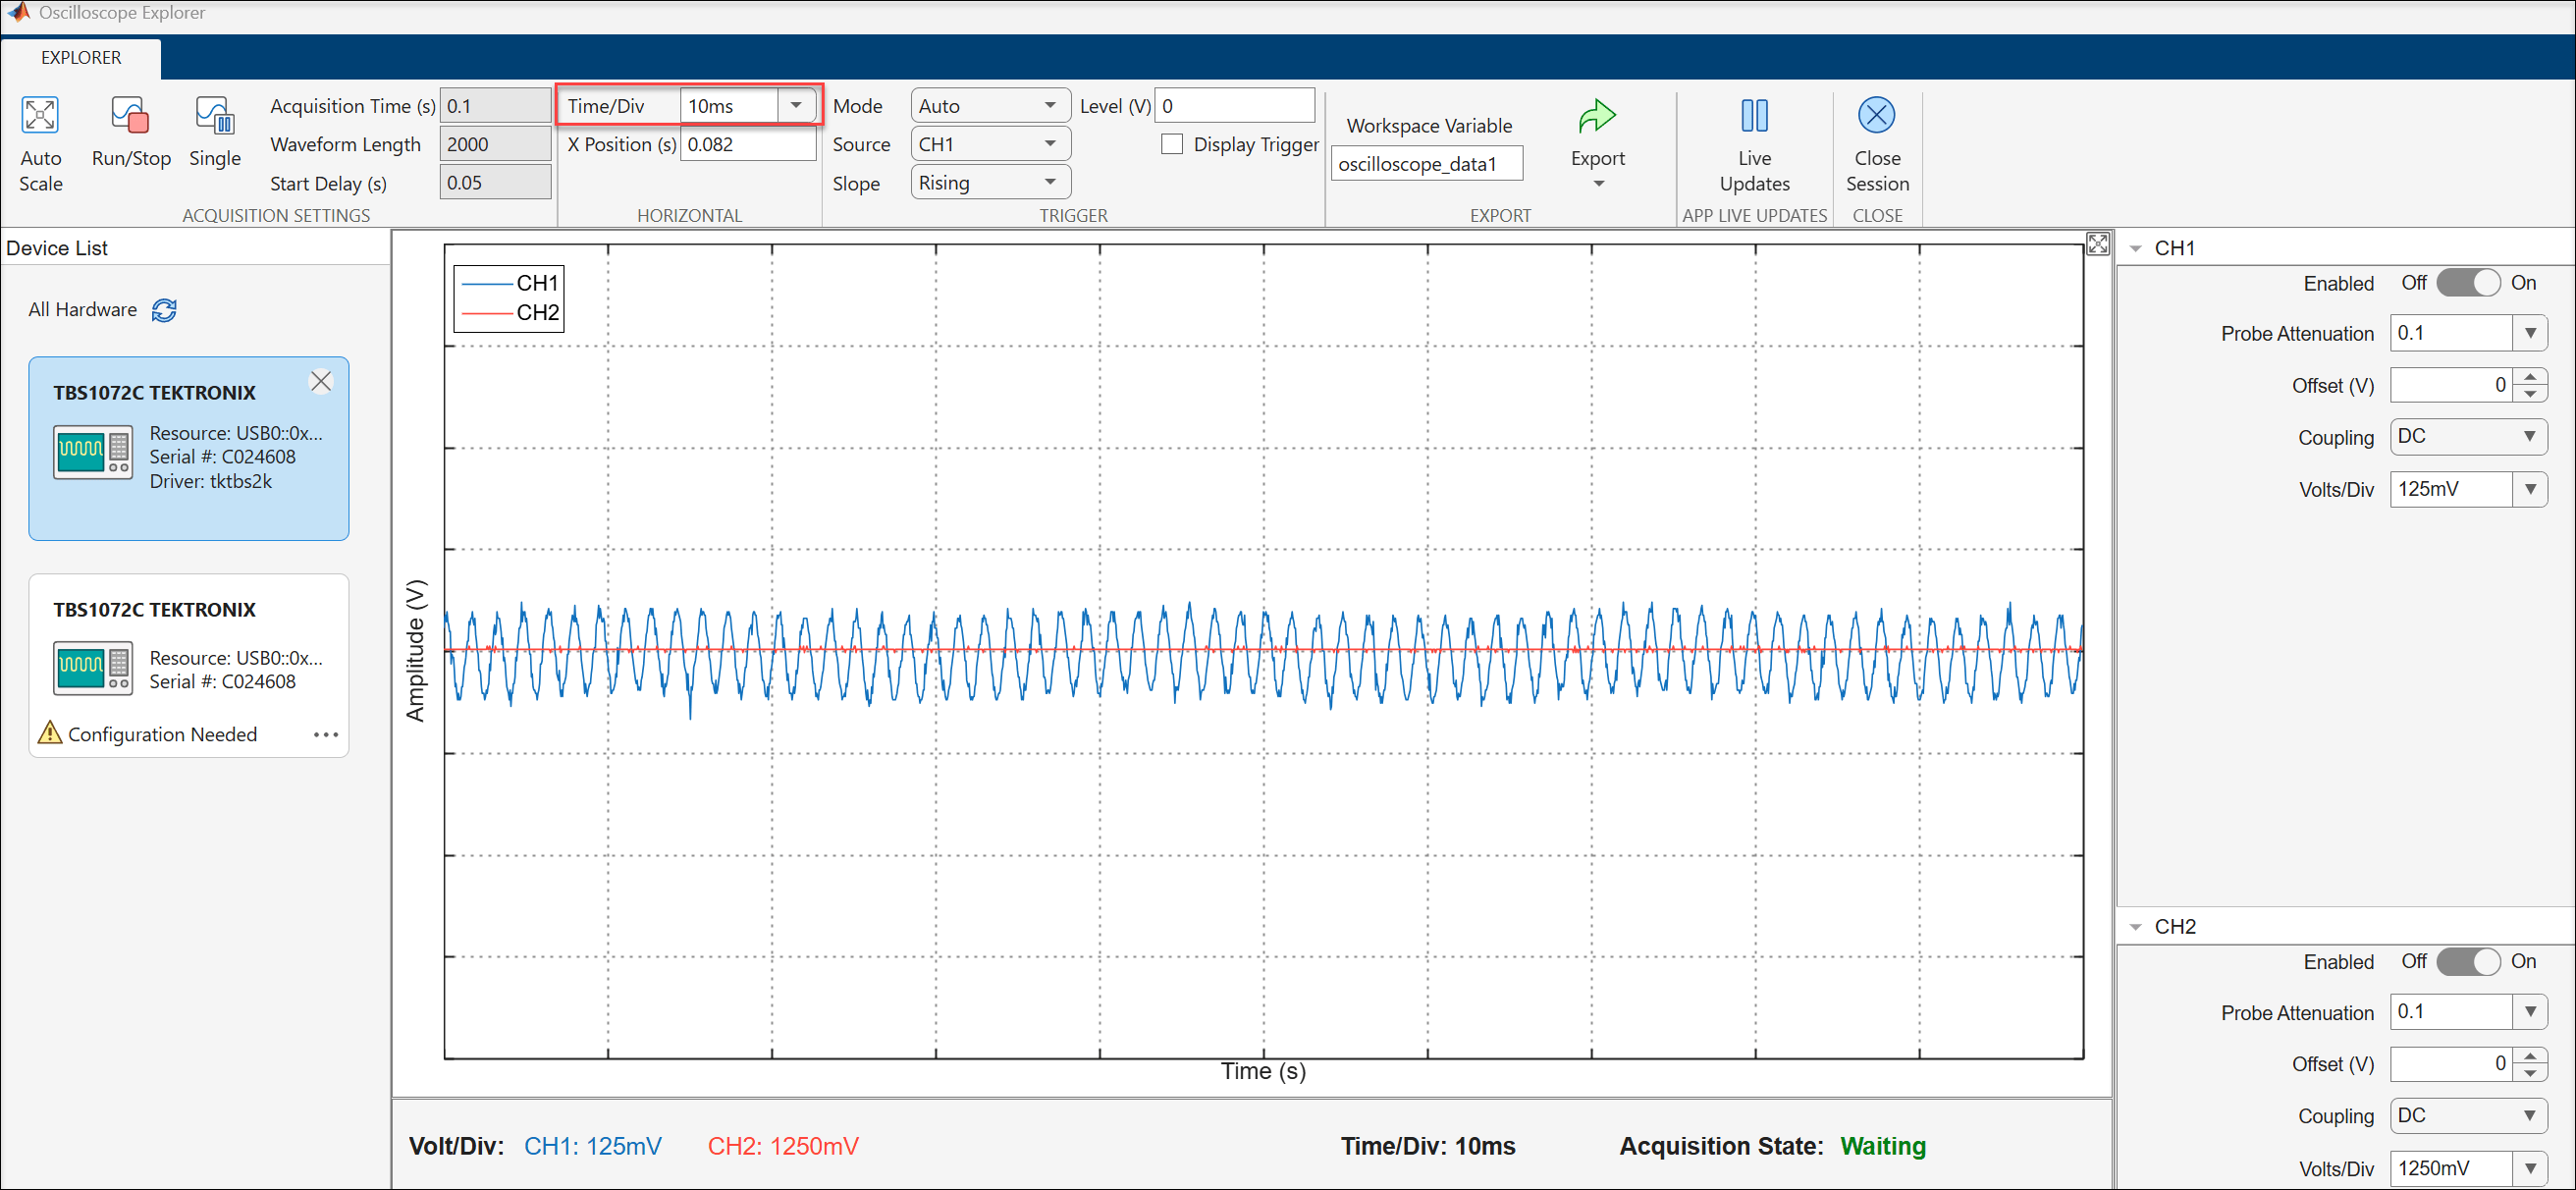Image resolution: width=2576 pixels, height=1190 pixels.
Task: Open the Time/Div dropdown
Action: tap(796, 105)
